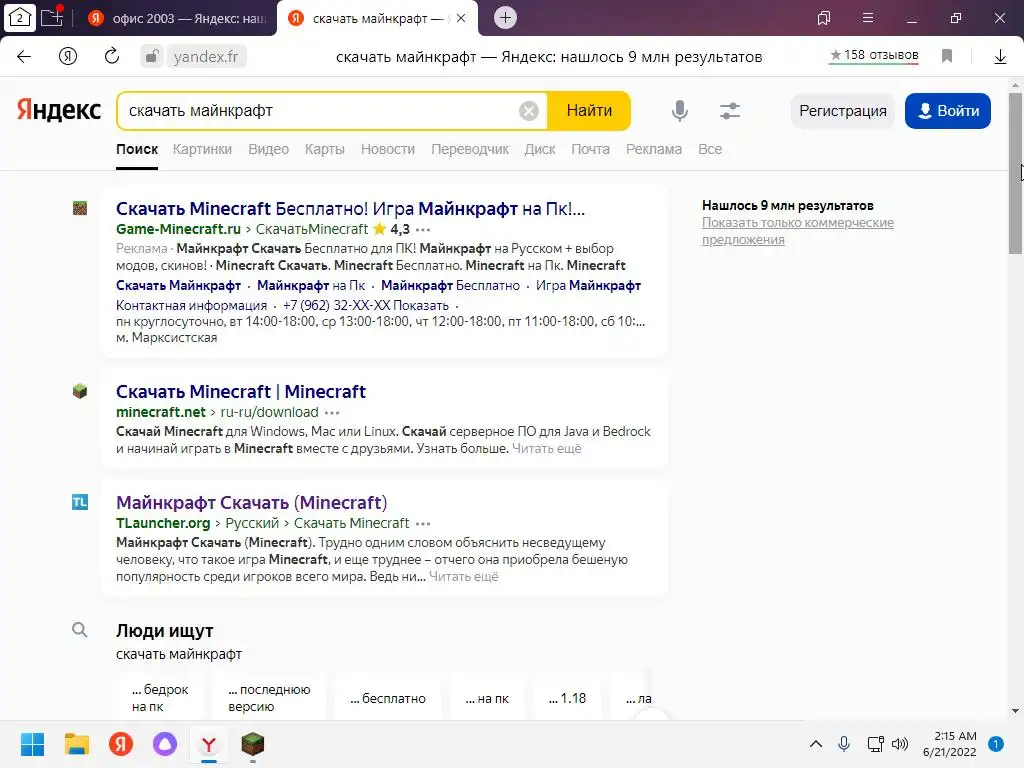Reload the page

pyautogui.click(x=112, y=56)
